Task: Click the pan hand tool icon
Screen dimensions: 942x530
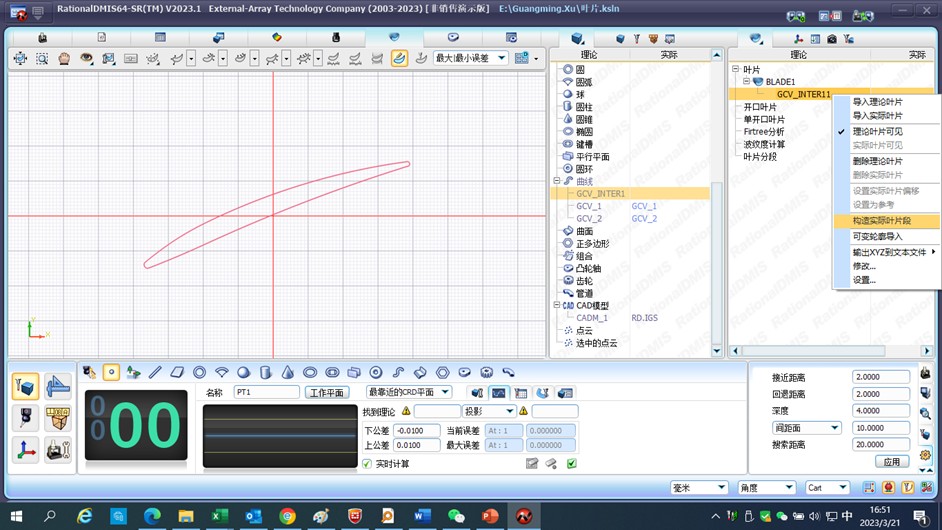Action: pyautogui.click(x=64, y=59)
